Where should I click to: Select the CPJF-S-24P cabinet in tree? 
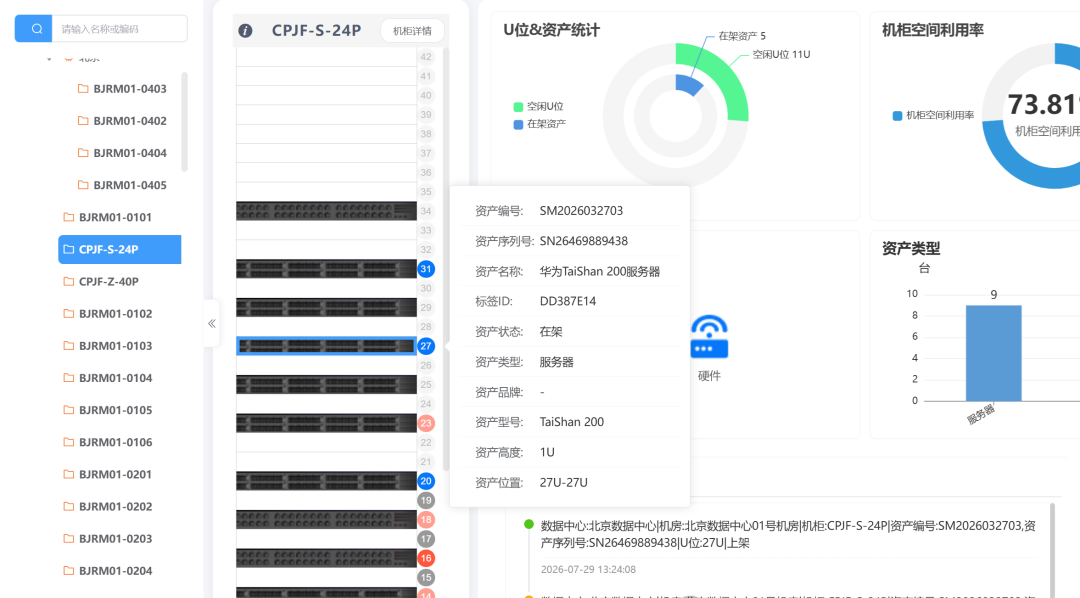[120, 249]
